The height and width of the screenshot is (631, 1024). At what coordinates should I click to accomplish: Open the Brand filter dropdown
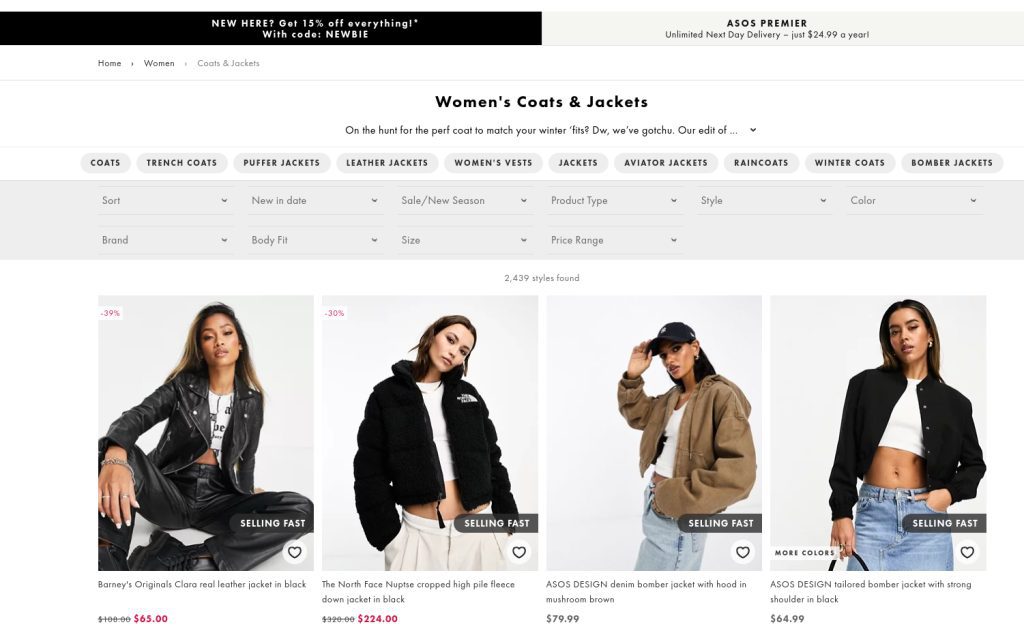click(165, 240)
